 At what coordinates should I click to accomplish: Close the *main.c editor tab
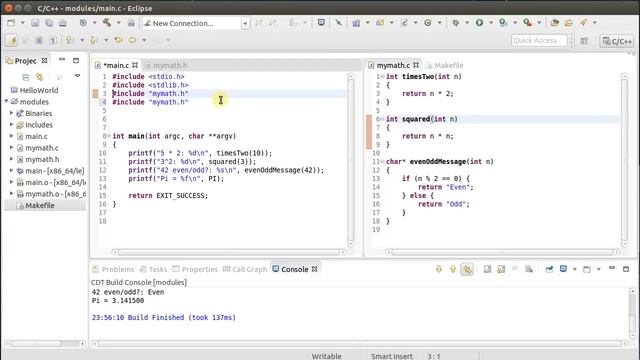pos(135,65)
